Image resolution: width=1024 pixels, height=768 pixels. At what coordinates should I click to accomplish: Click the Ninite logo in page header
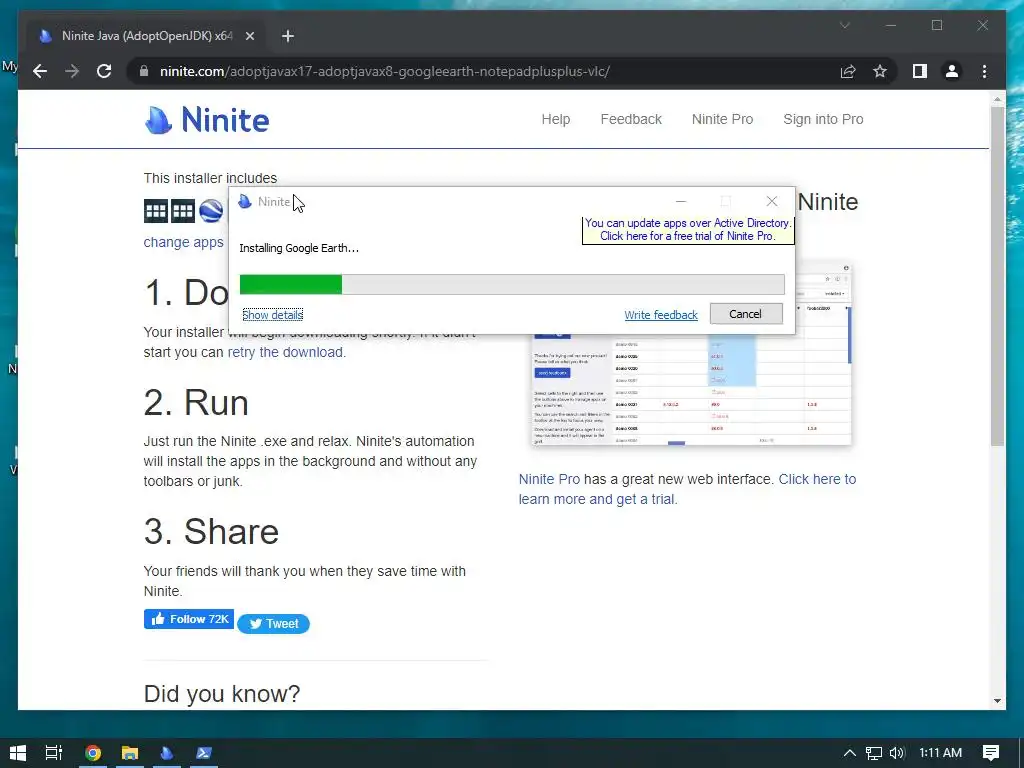[206, 120]
